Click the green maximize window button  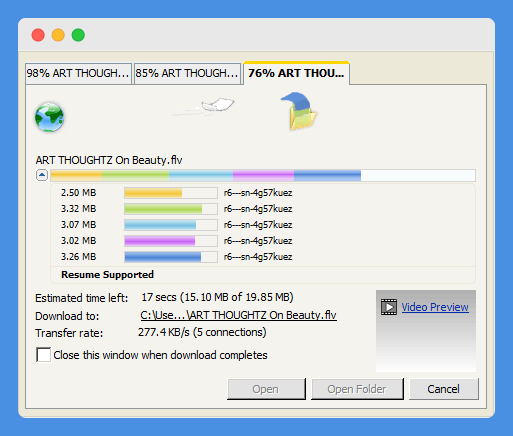pos(78,35)
